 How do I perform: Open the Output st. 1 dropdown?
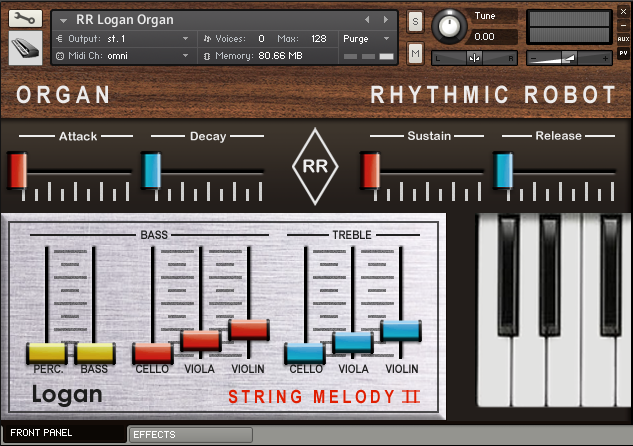point(185,39)
